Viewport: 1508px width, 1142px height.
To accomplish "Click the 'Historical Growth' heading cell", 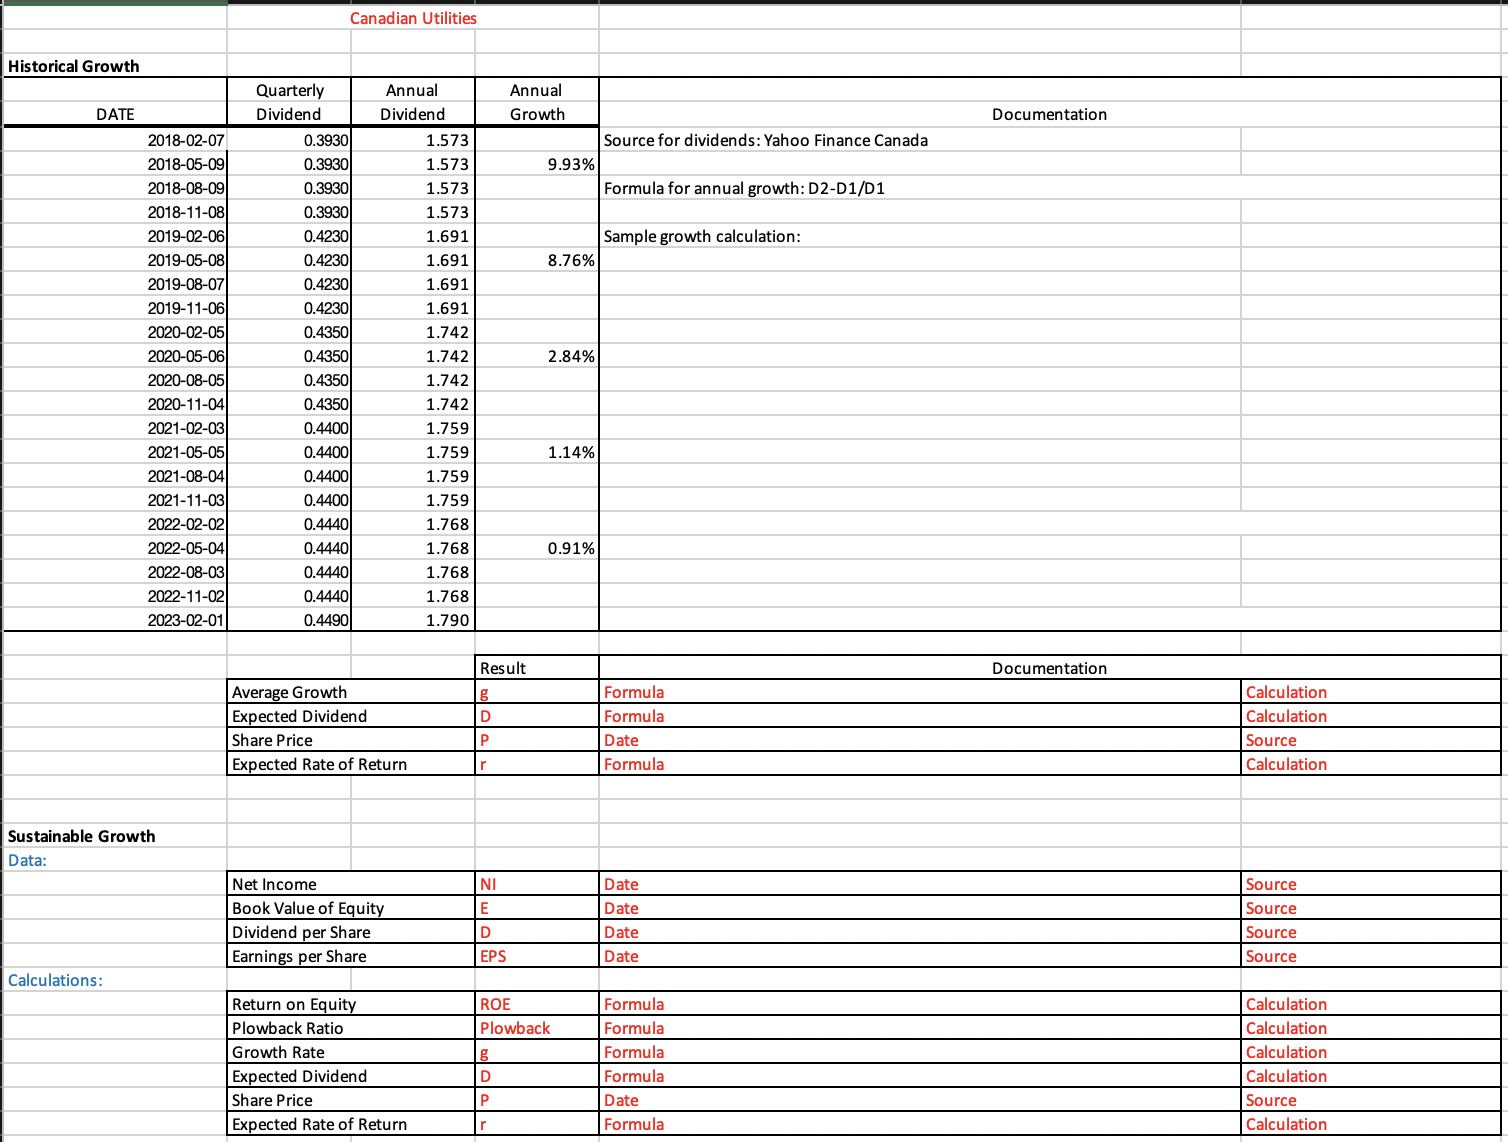I will pos(115,66).
